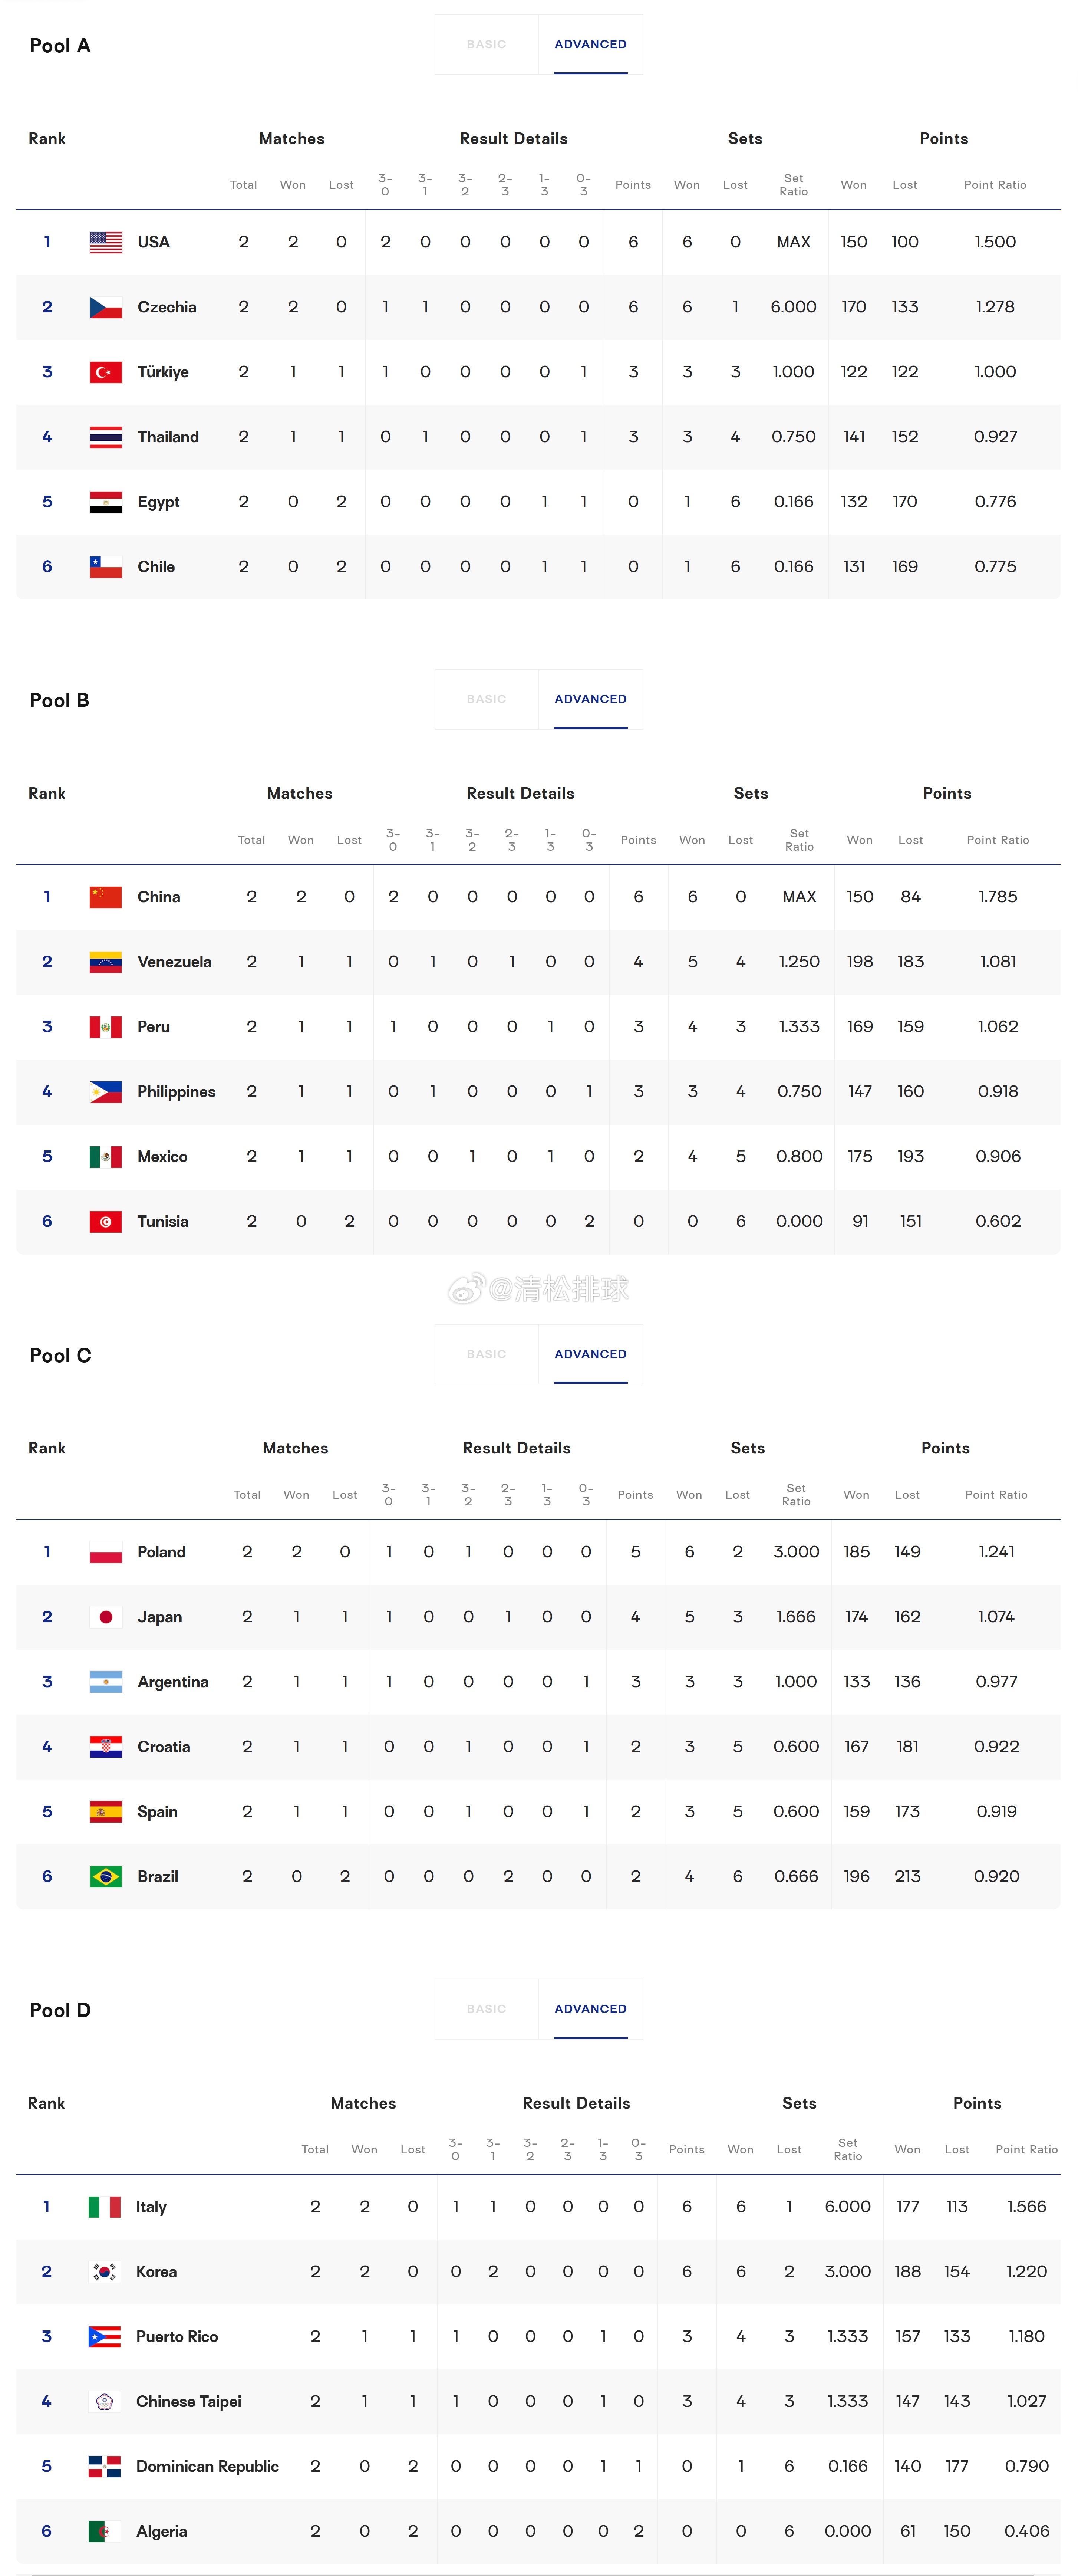Switch Pool C to the Basic view

point(487,1354)
